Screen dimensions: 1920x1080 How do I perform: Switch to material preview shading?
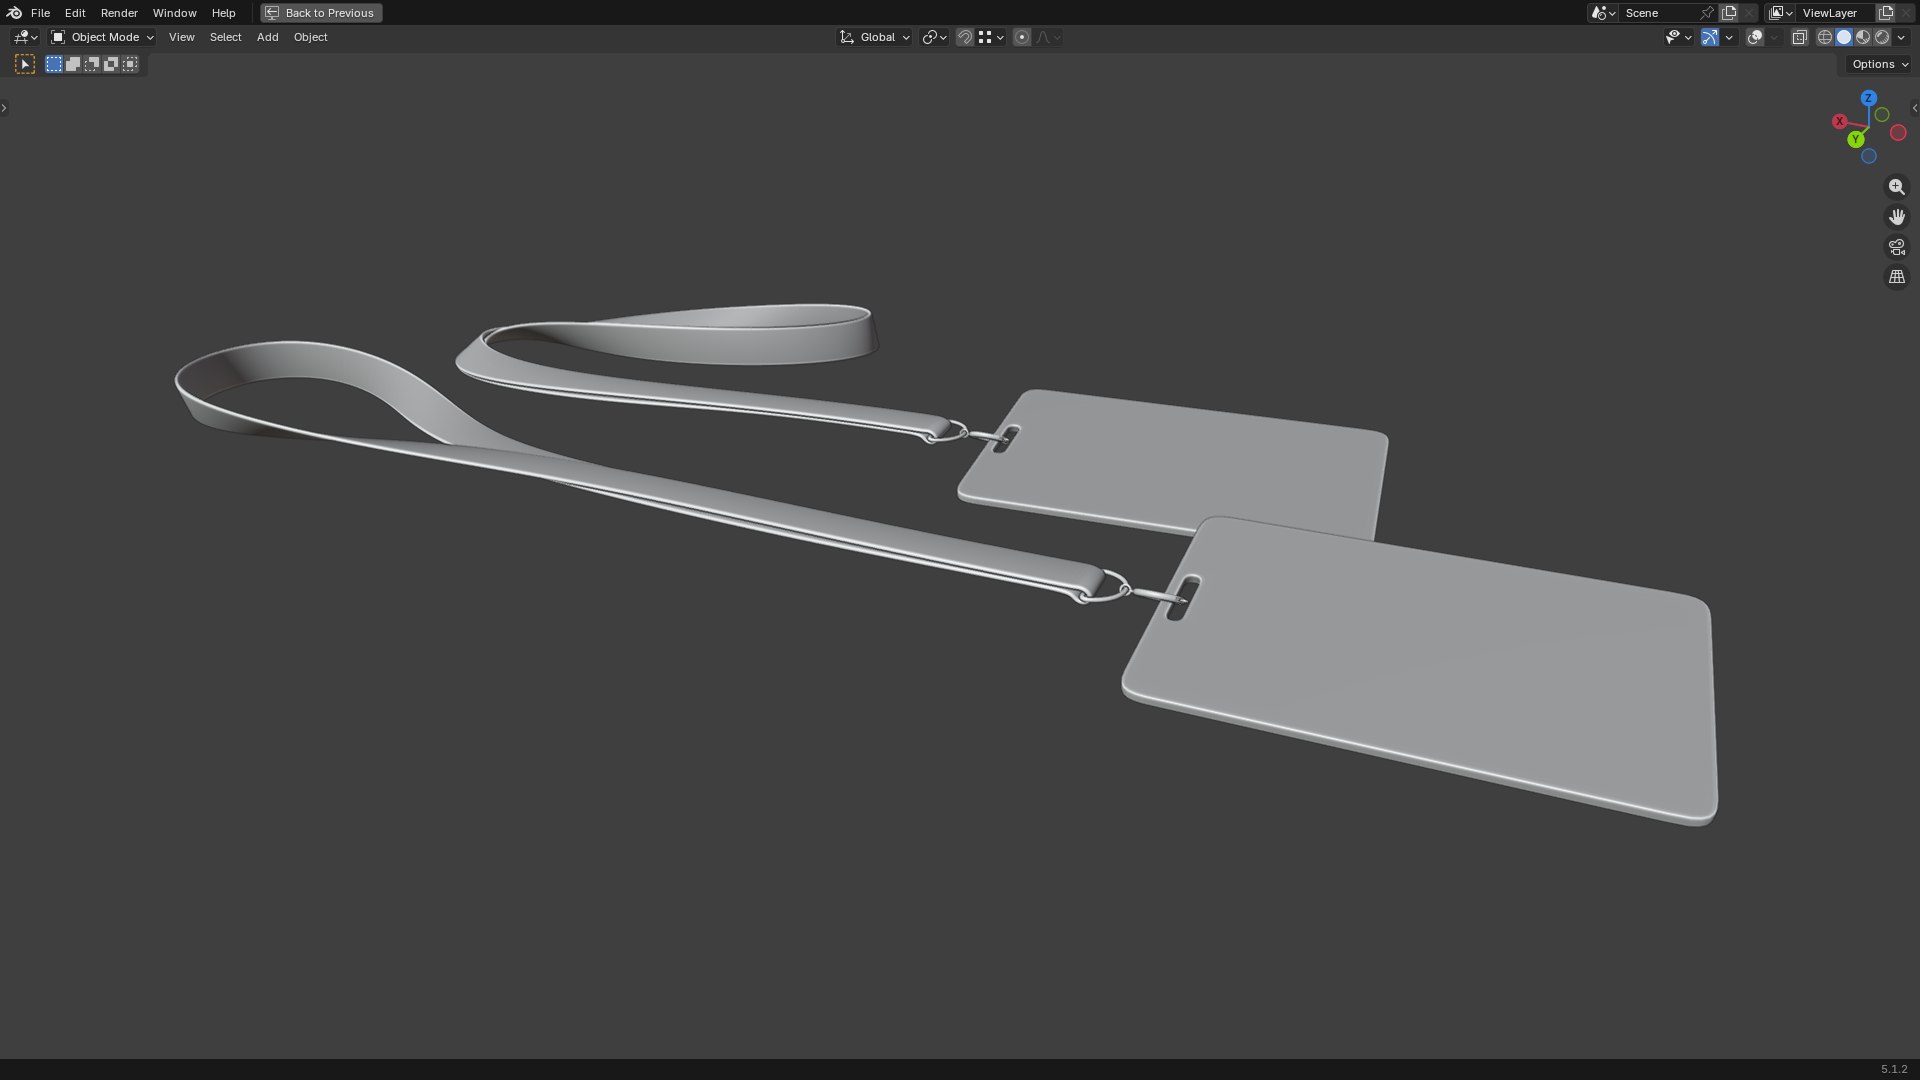tap(1863, 37)
